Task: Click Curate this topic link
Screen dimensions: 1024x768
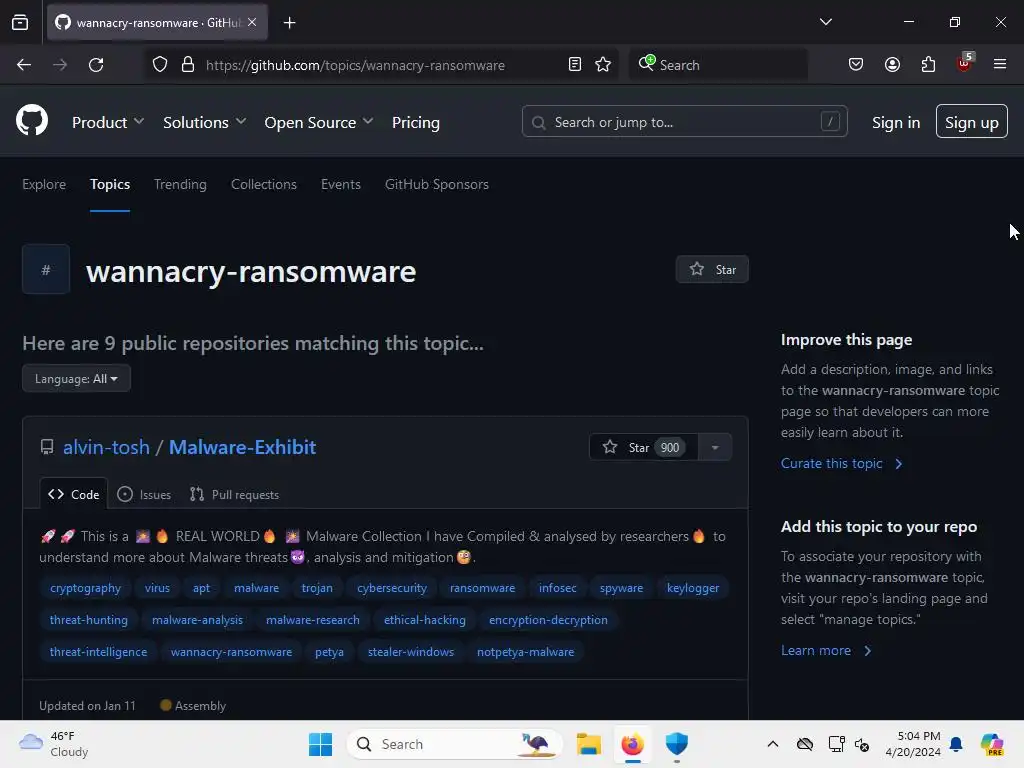Action: pyautogui.click(x=841, y=463)
